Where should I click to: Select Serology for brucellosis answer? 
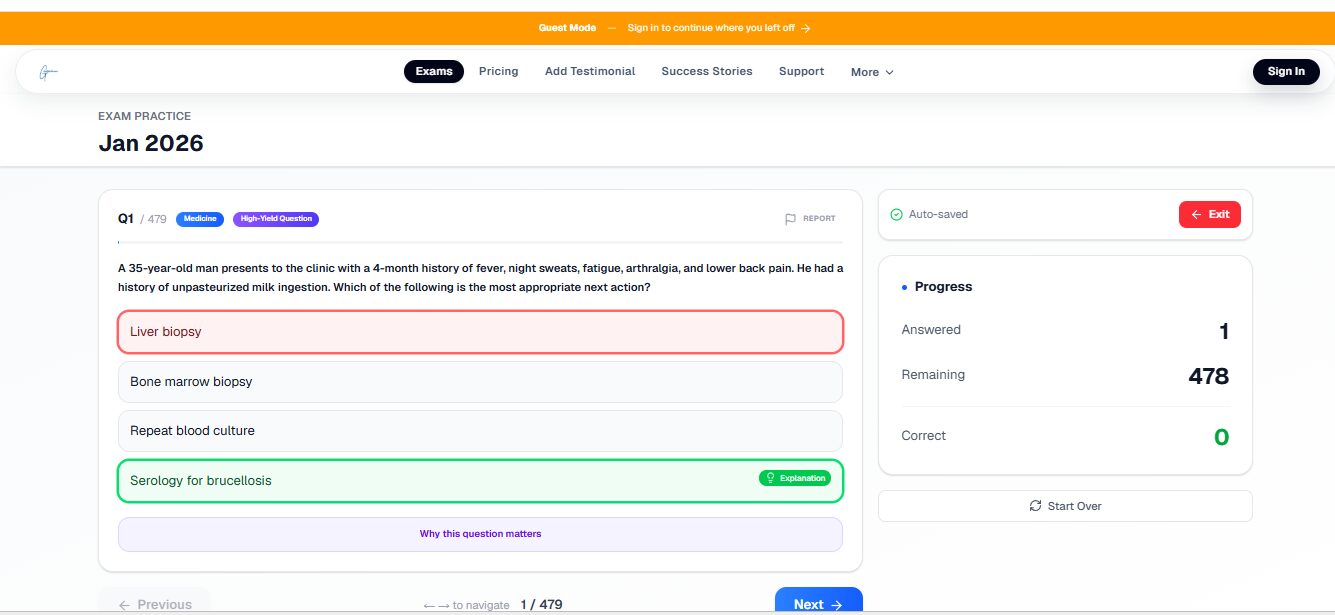[480, 481]
